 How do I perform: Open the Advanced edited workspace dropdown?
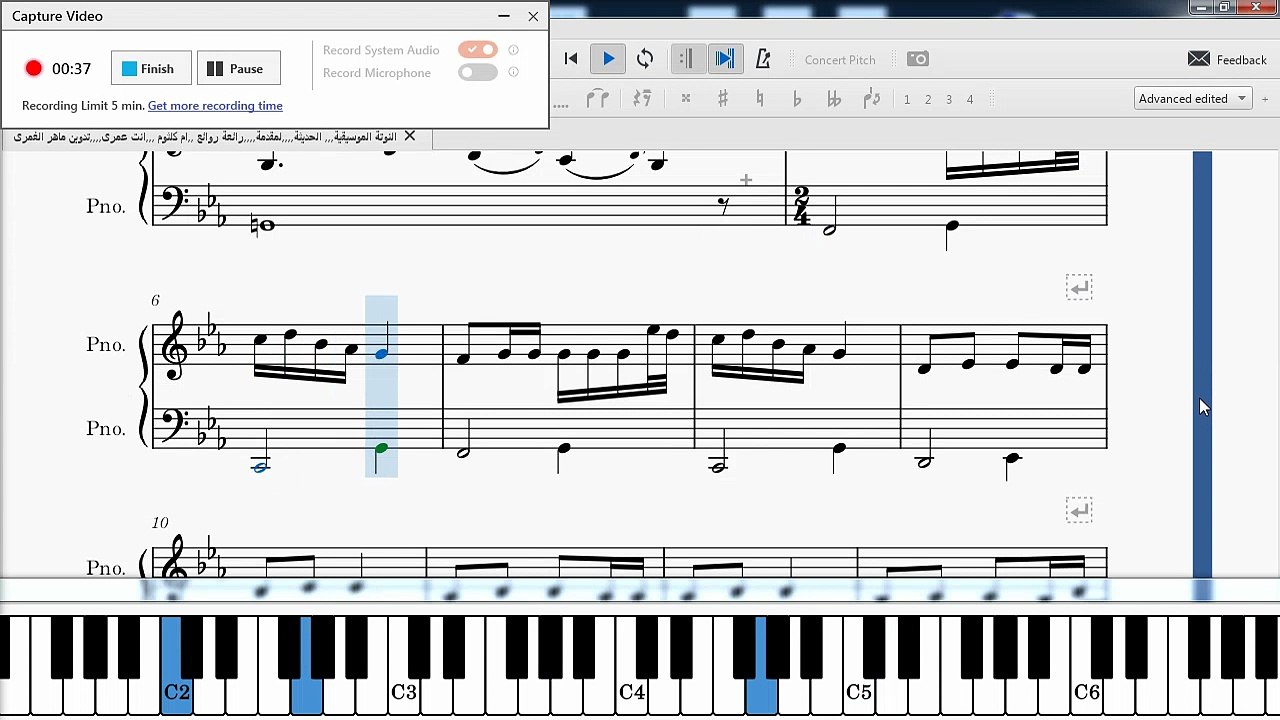(x=1193, y=98)
